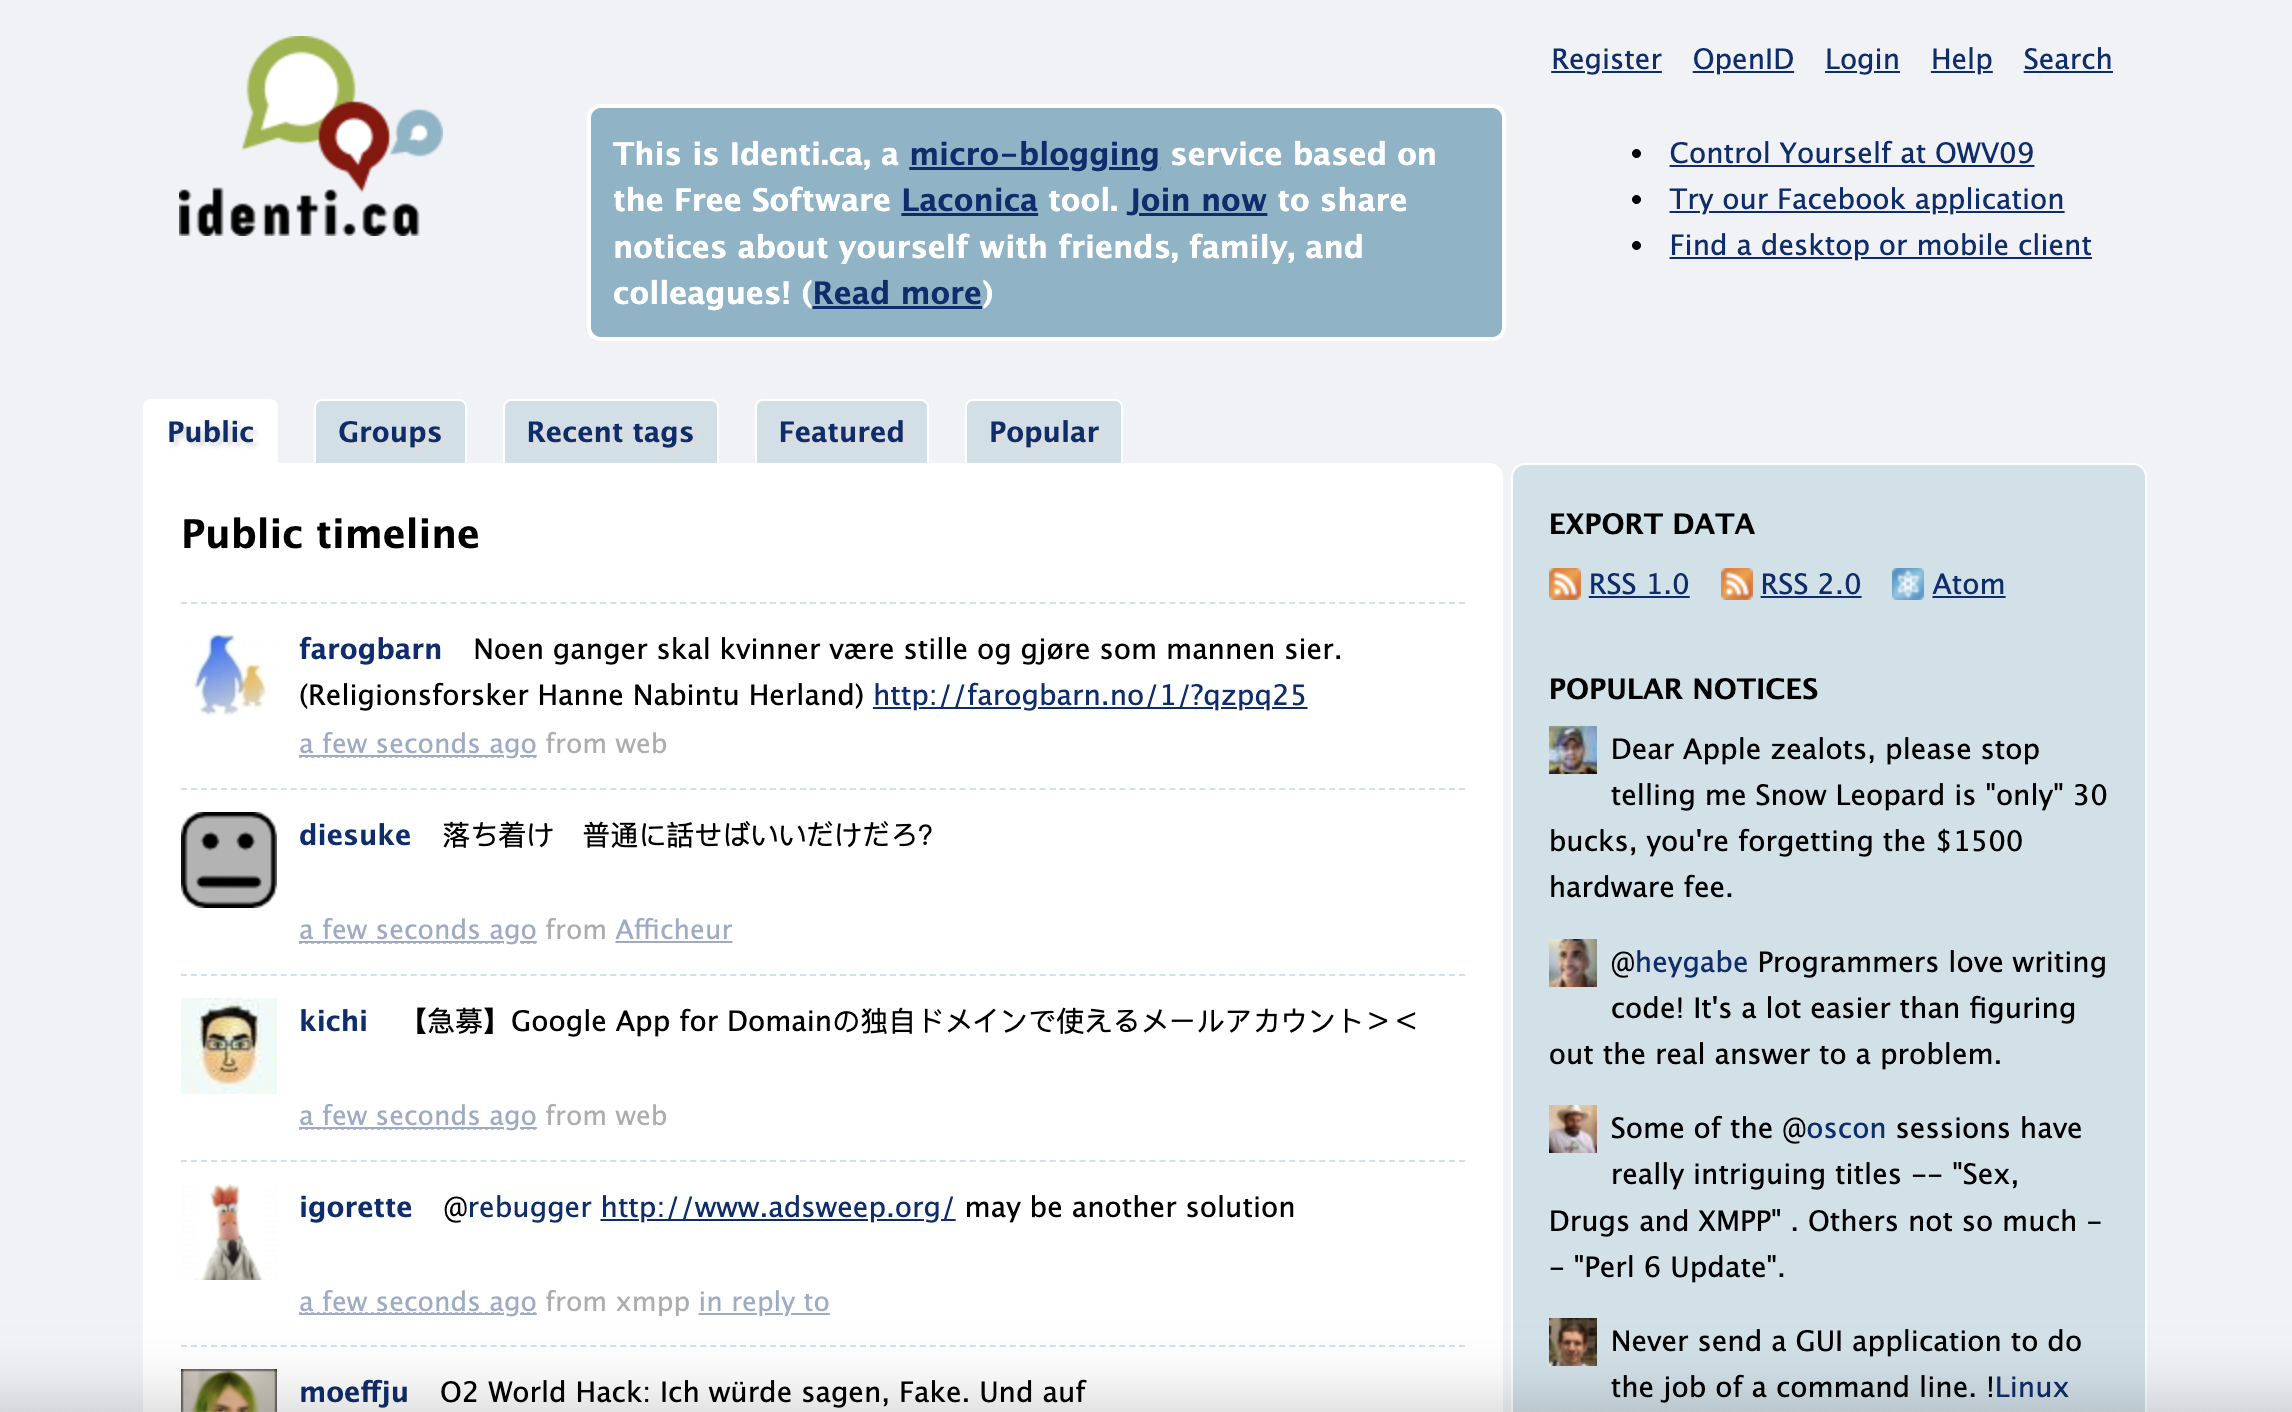
Task: Click the Afficheur source link
Action: click(x=673, y=930)
